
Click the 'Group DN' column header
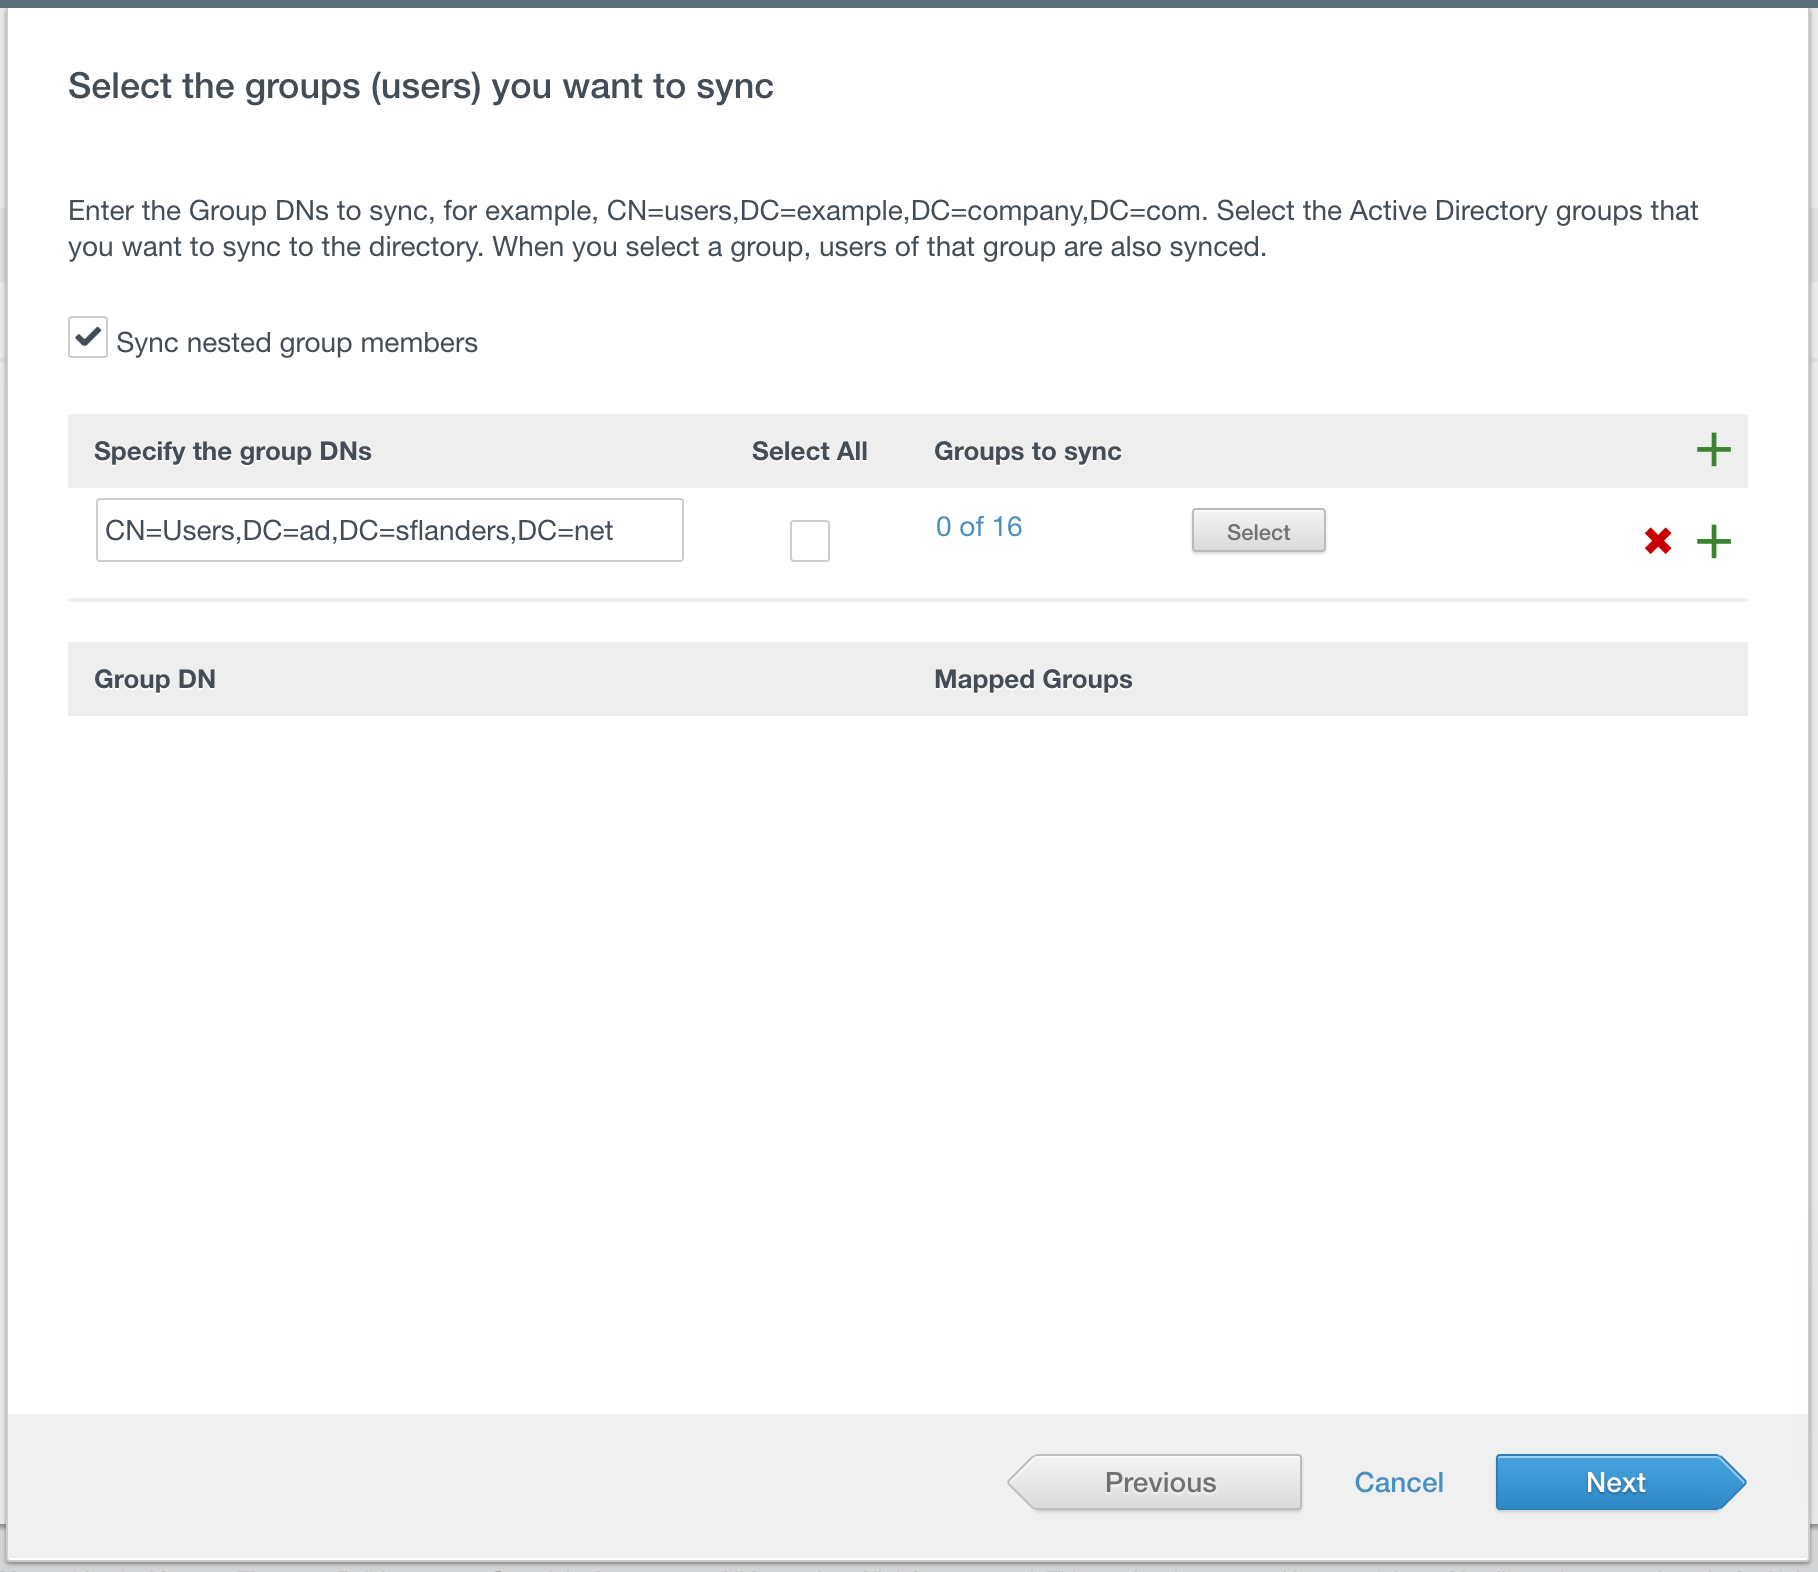pyautogui.click(x=155, y=679)
